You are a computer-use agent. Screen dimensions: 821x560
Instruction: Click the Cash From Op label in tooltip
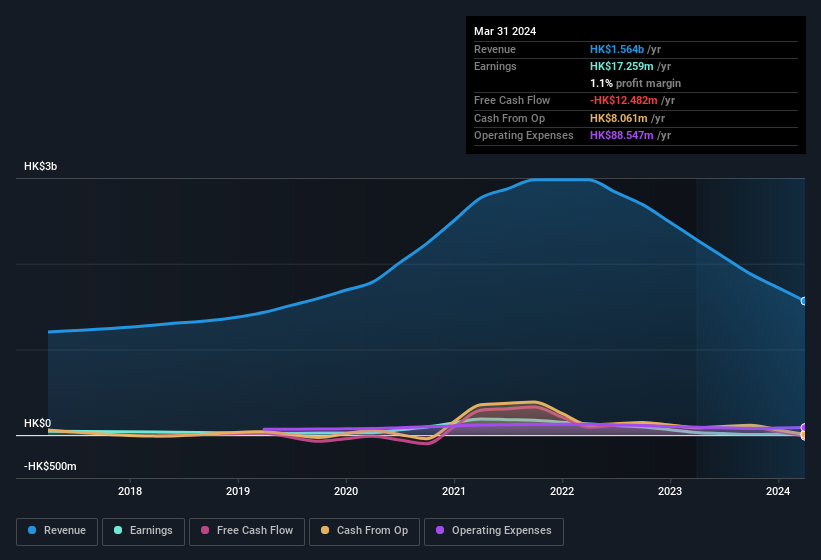coord(509,118)
